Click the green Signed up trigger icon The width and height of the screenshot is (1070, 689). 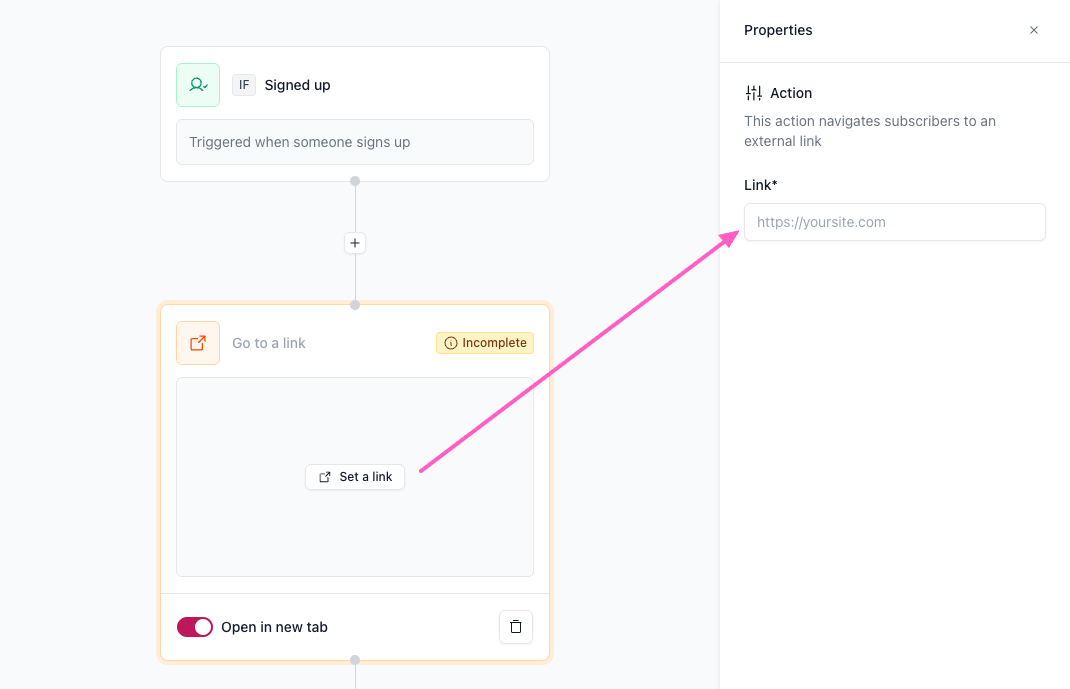pyautogui.click(x=198, y=85)
